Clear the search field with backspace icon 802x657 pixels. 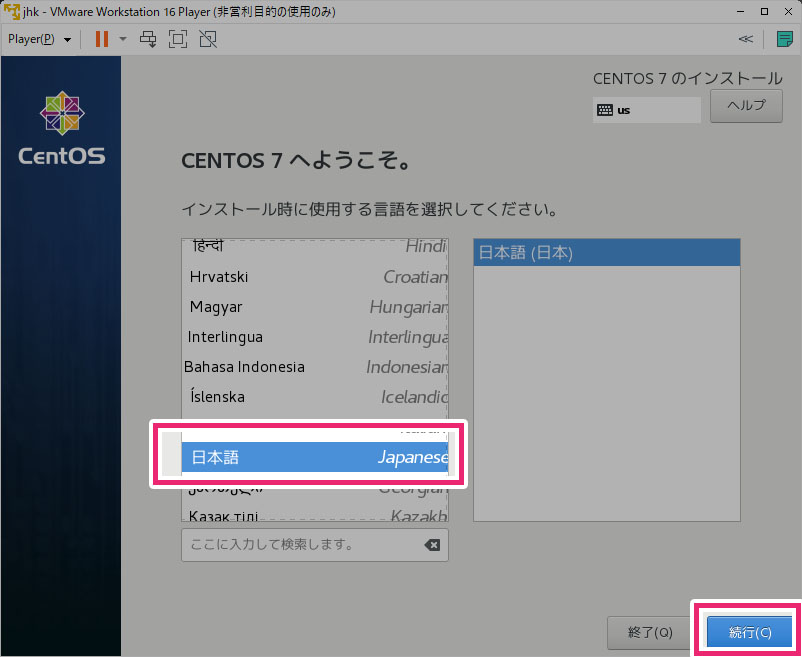[432, 545]
